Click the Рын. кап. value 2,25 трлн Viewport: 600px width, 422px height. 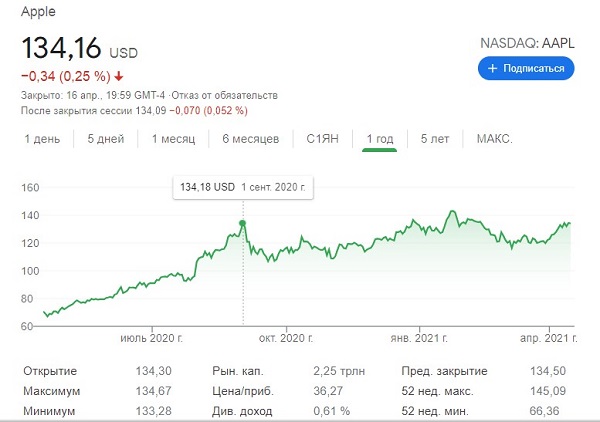[x=339, y=371]
